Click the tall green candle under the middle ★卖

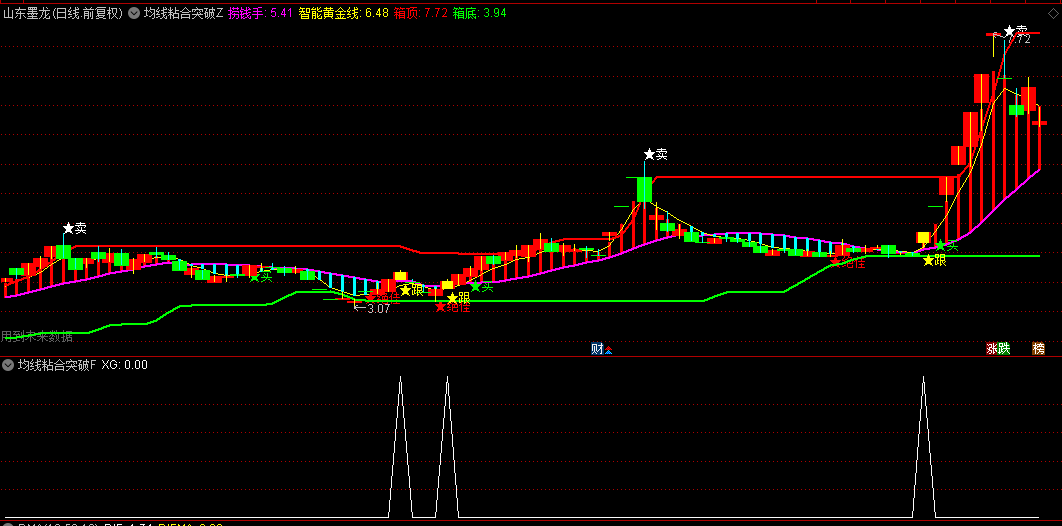[644, 190]
